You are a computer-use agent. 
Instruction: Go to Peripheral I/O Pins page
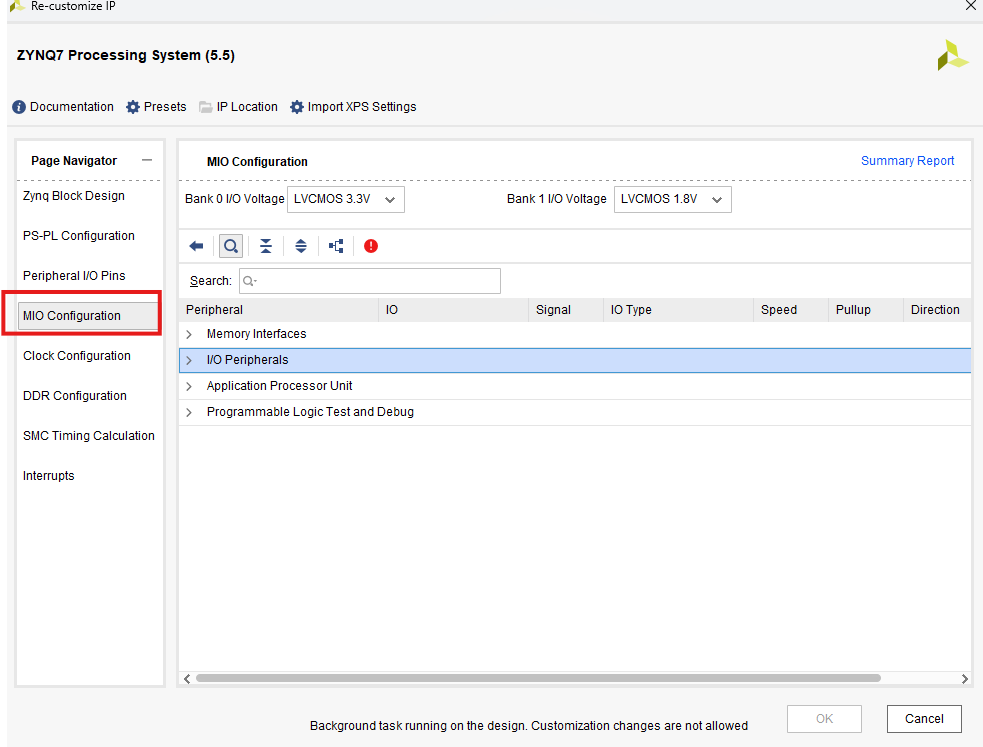(x=74, y=276)
